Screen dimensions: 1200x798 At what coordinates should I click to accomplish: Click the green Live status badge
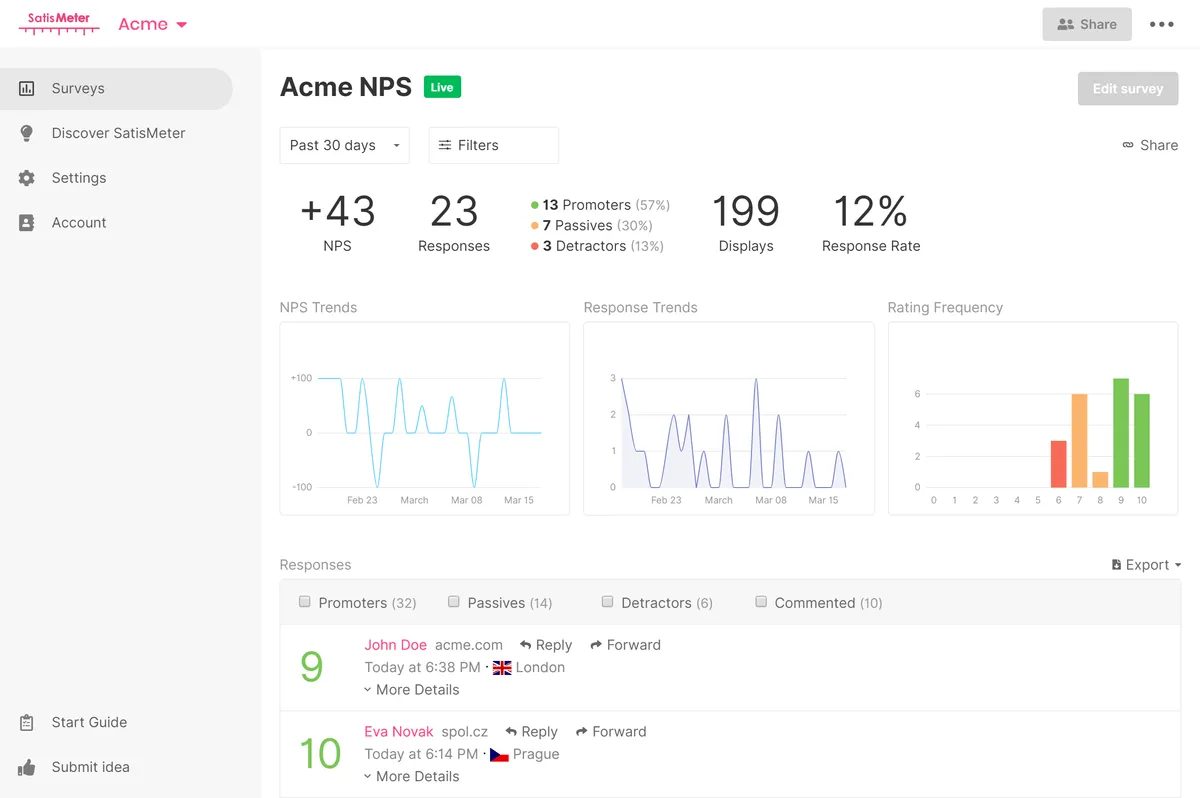[442, 87]
